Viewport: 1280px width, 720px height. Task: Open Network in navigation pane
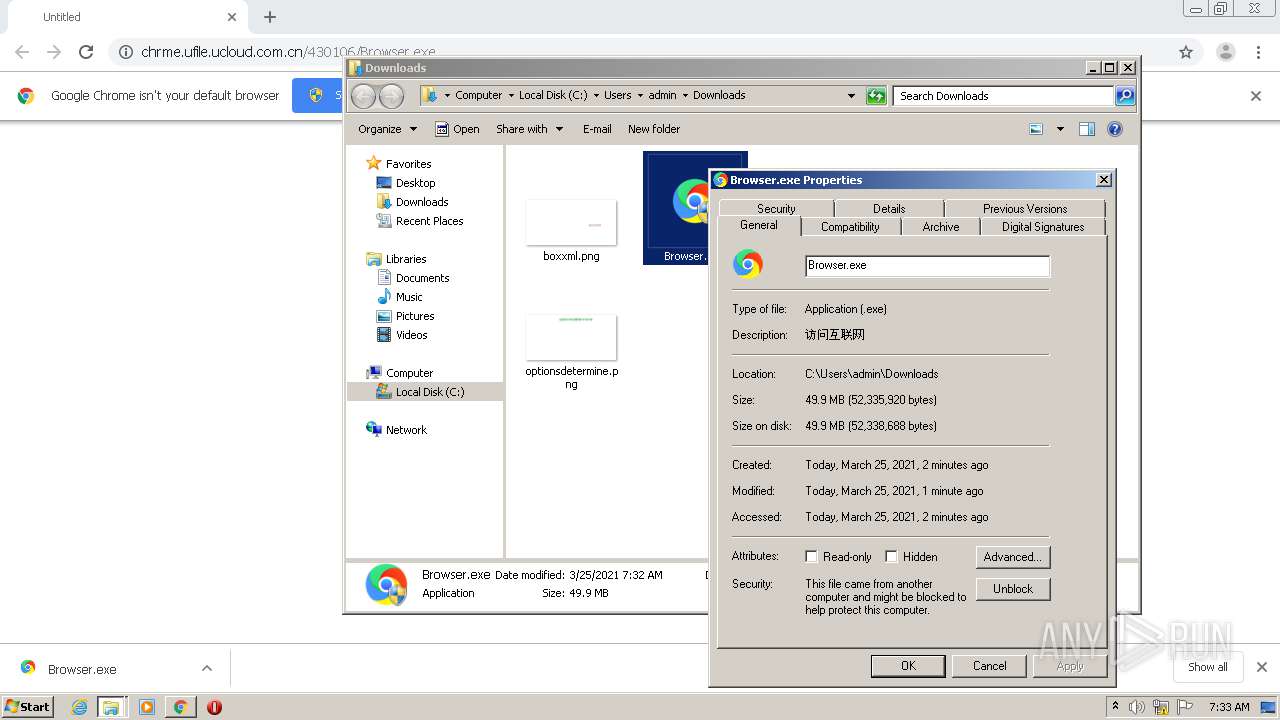pos(406,430)
